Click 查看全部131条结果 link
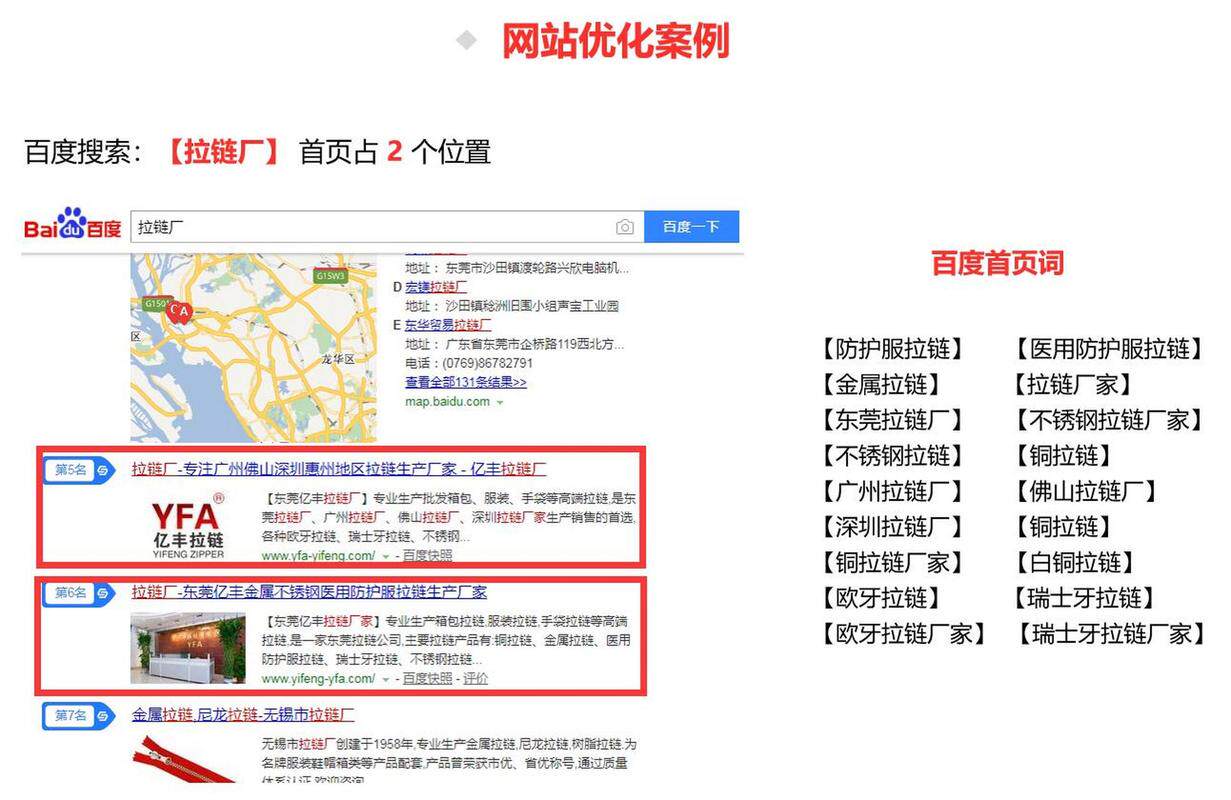This screenshot has height=800, width=1231. [465, 382]
